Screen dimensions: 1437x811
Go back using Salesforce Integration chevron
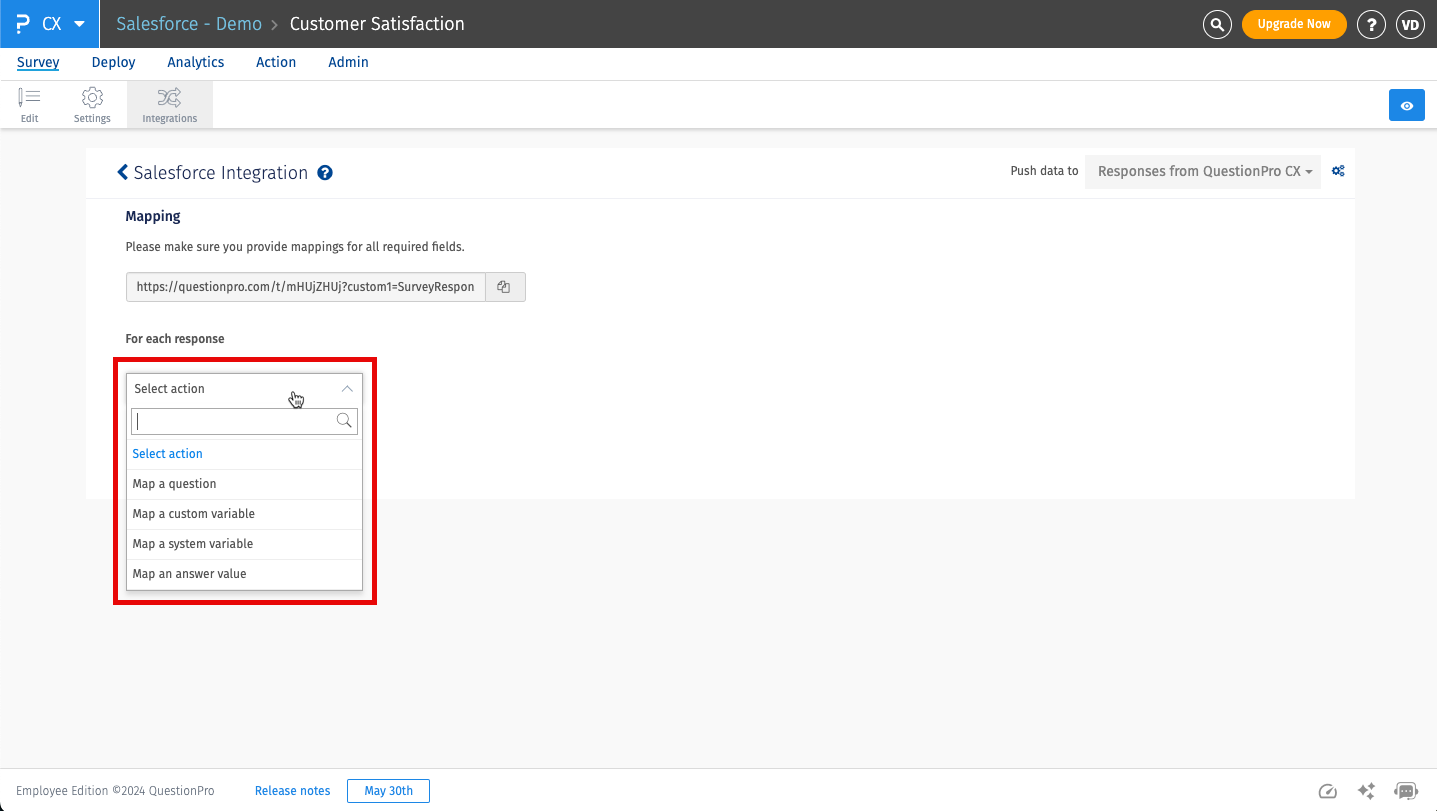(x=123, y=172)
